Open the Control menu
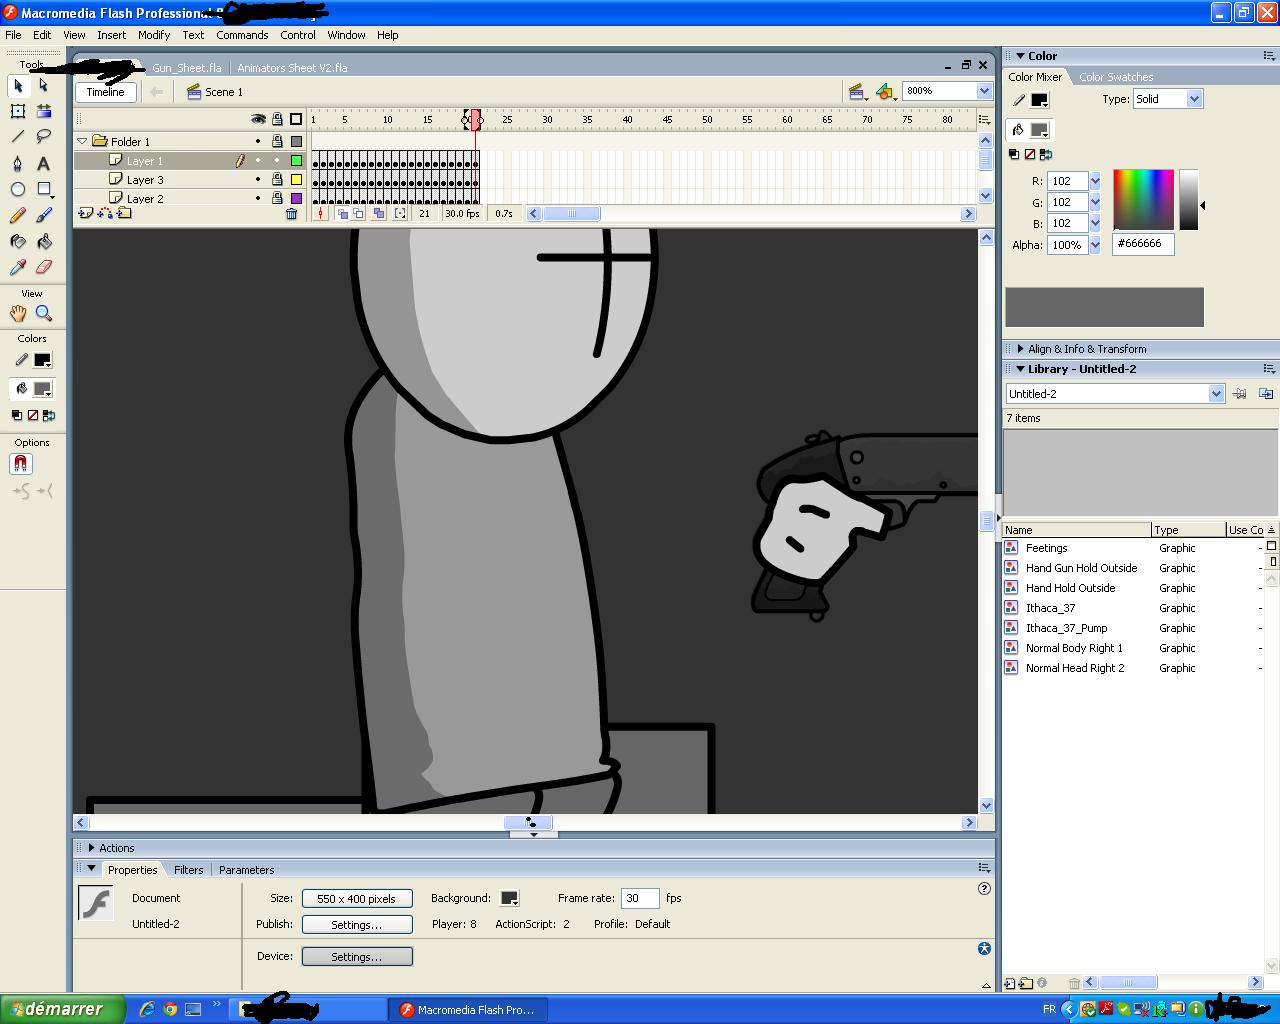 (x=298, y=35)
